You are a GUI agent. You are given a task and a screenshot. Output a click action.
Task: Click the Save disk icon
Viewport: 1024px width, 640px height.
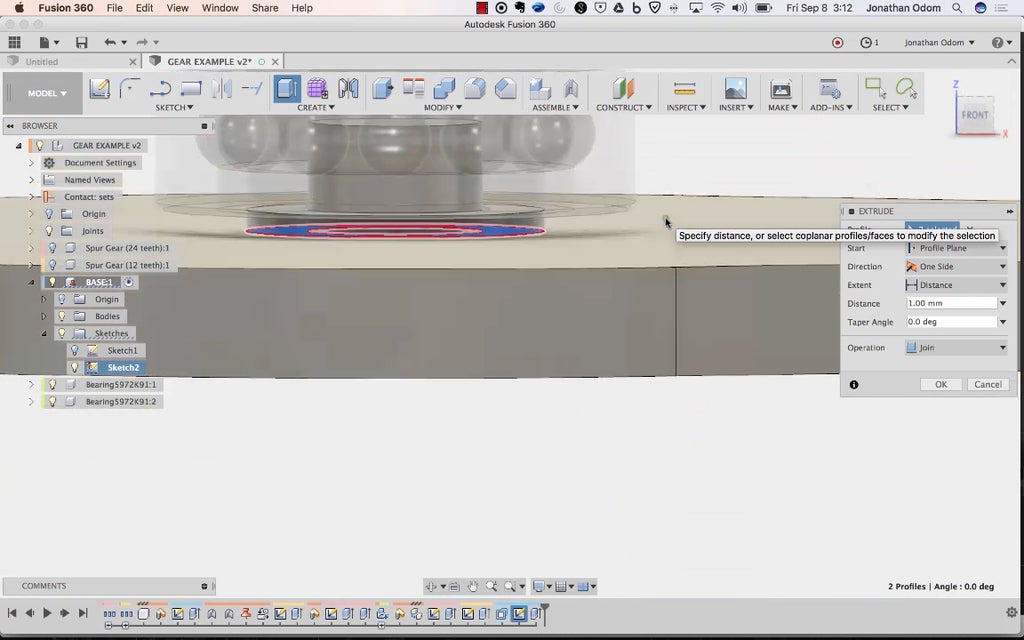(x=82, y=42)
